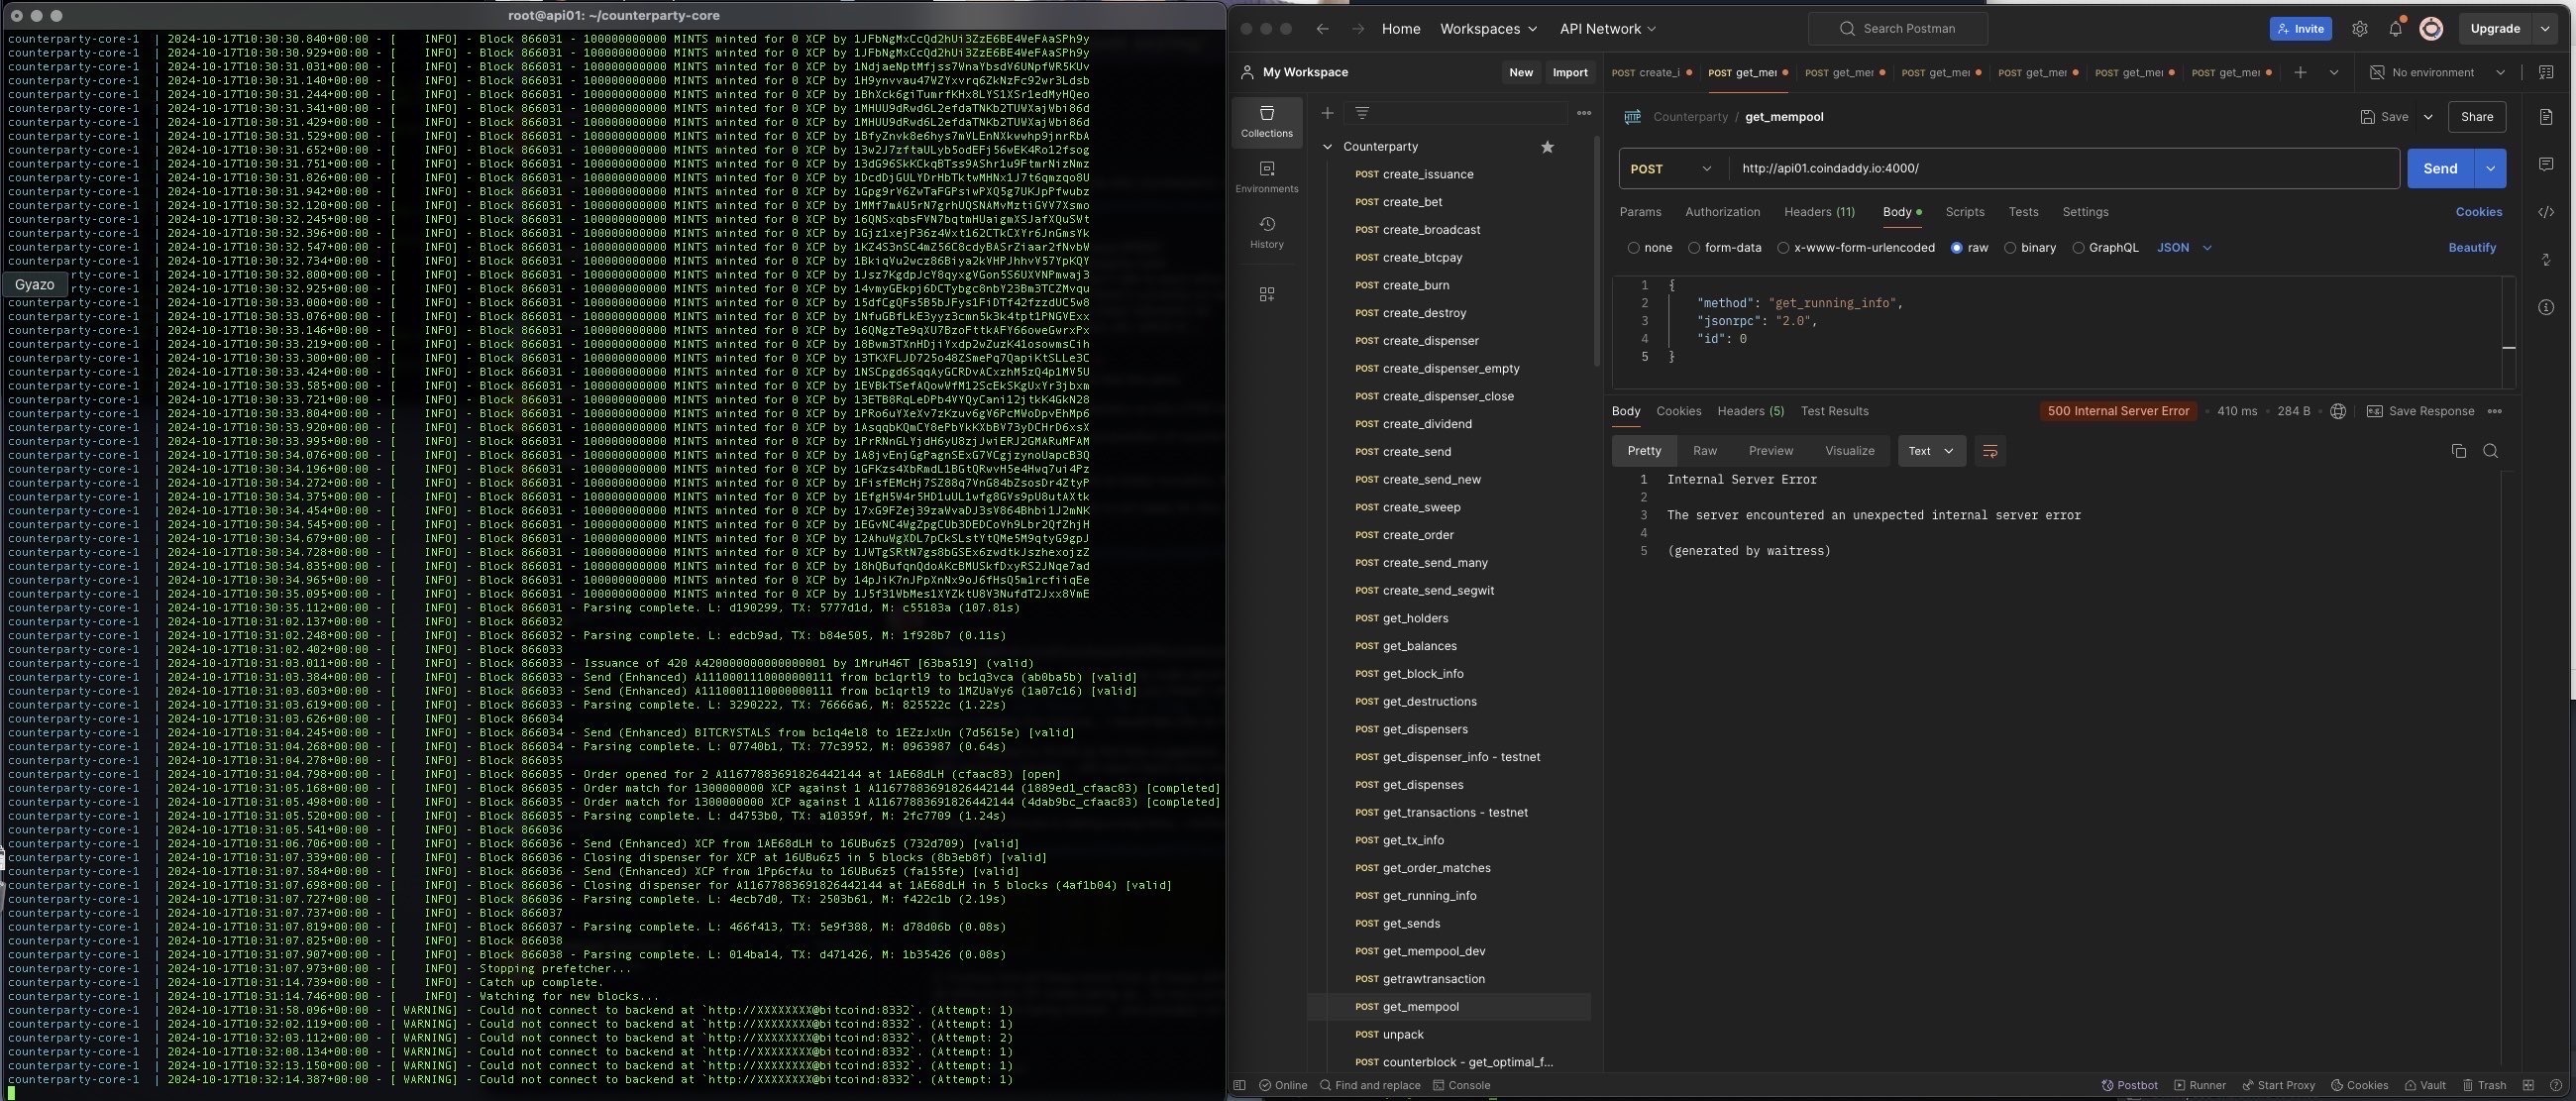Open the JSON body format dropdown
Viewport: 2576px width, 1101px height.
[2184, 248]
